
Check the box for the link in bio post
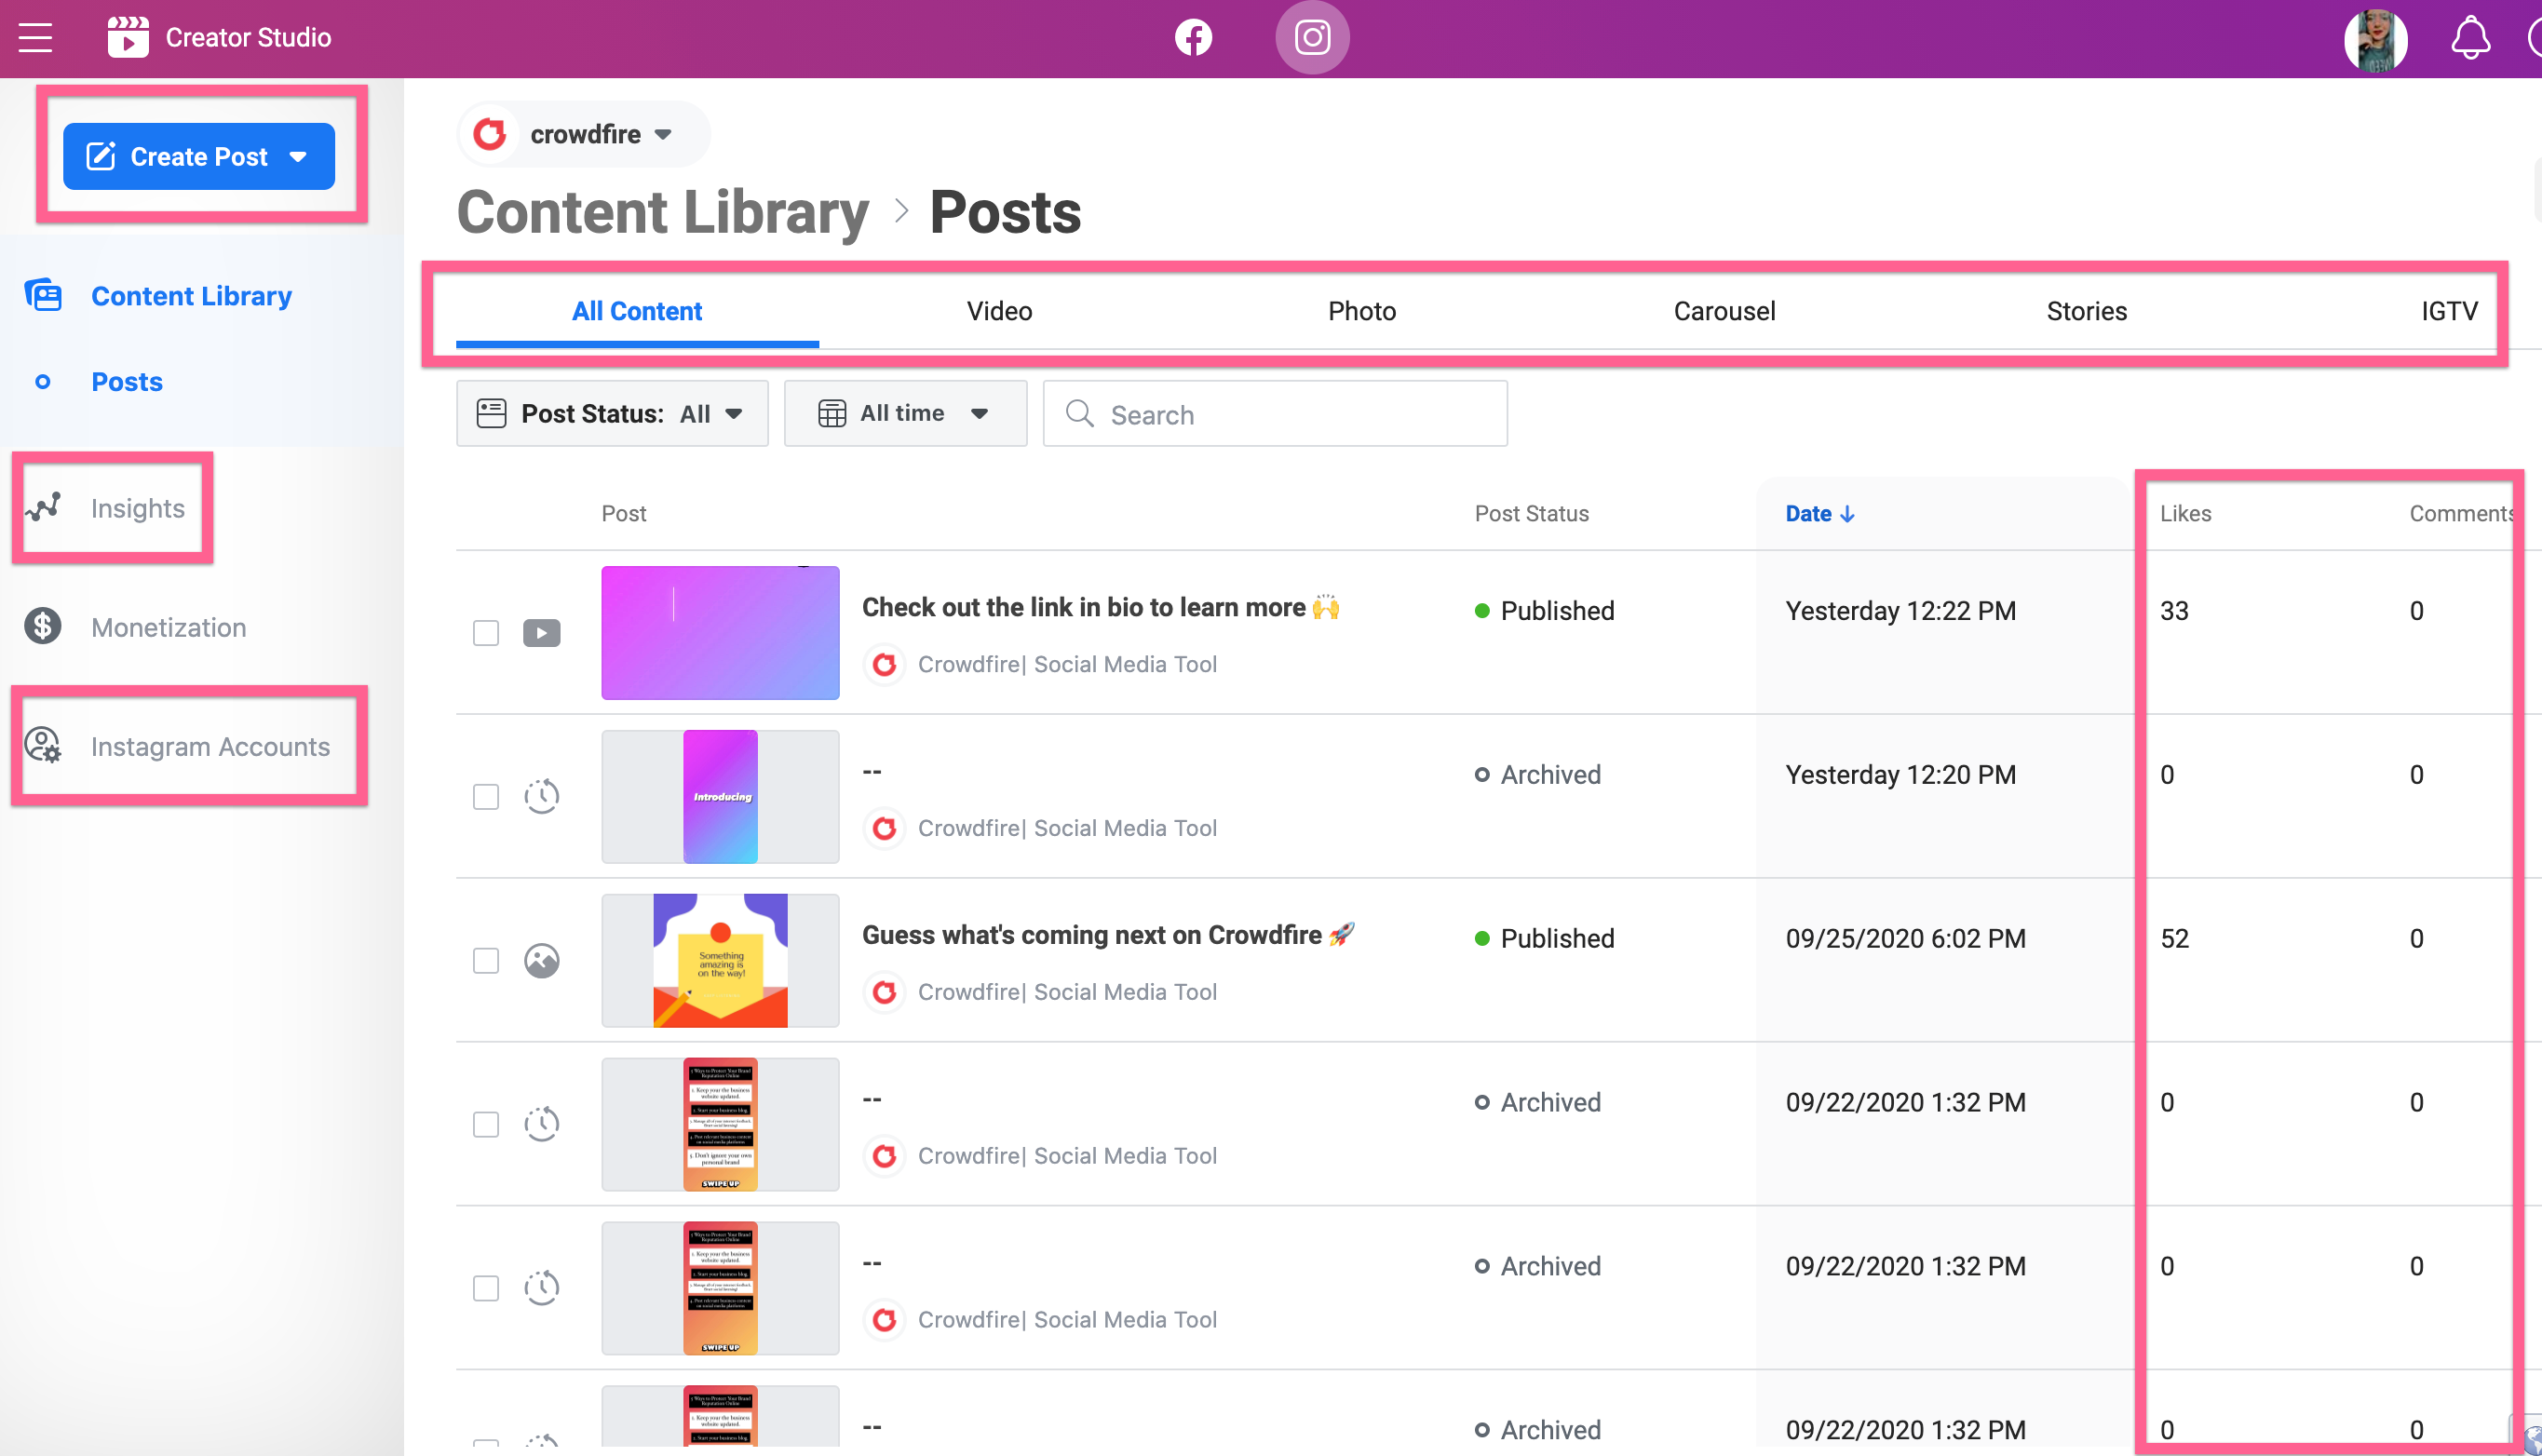click(486, 633)
